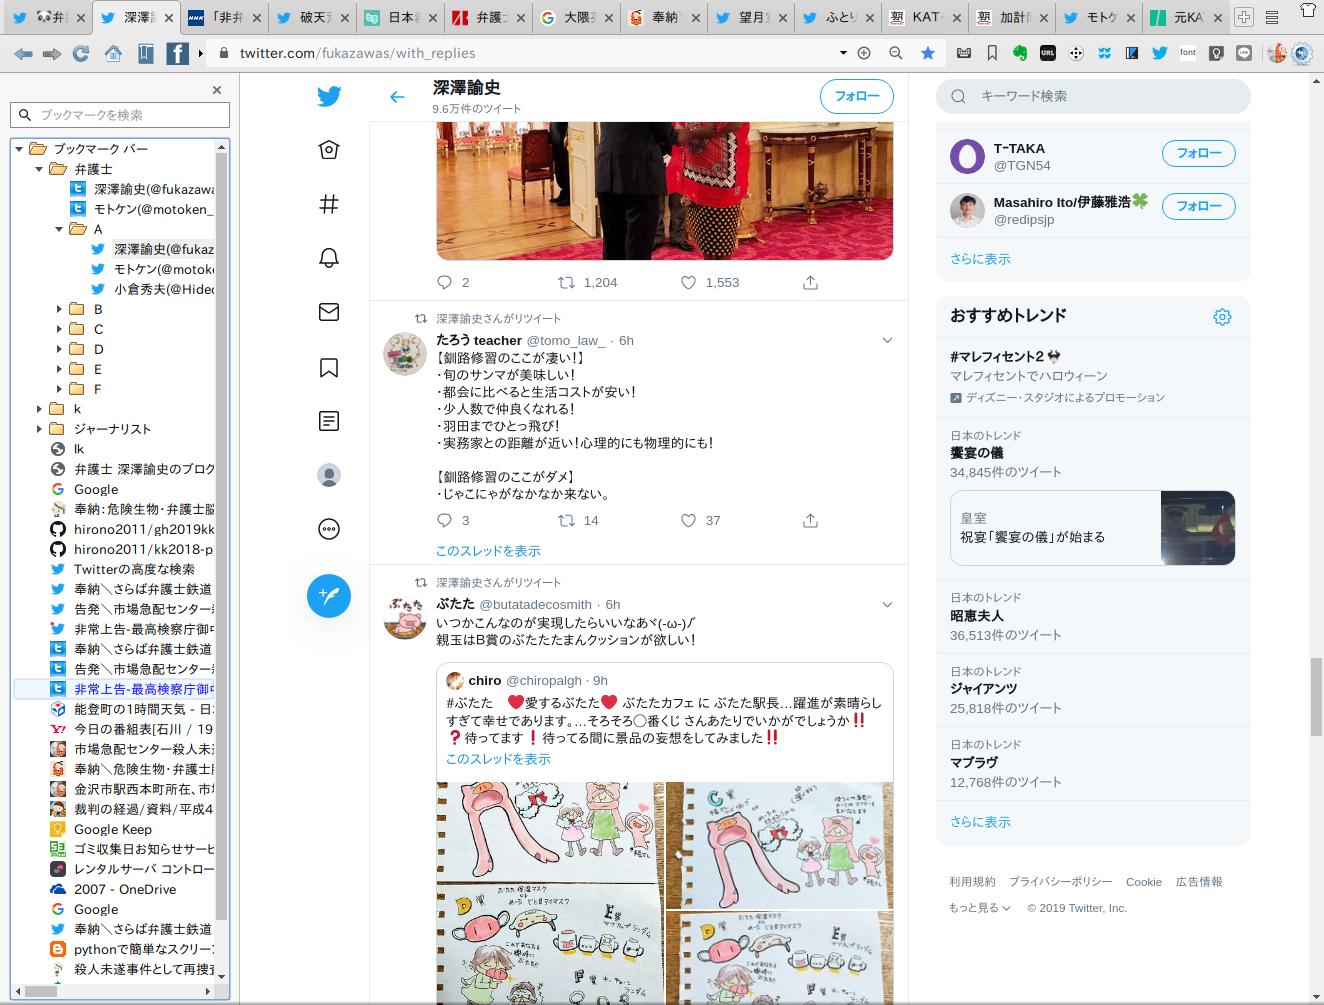Share the photo tweet with 1,553 likes
The image size is (1324, 1005).
[810, 282]
